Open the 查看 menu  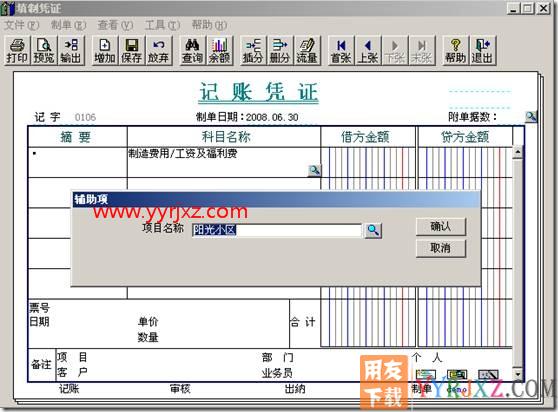[115, 25]
